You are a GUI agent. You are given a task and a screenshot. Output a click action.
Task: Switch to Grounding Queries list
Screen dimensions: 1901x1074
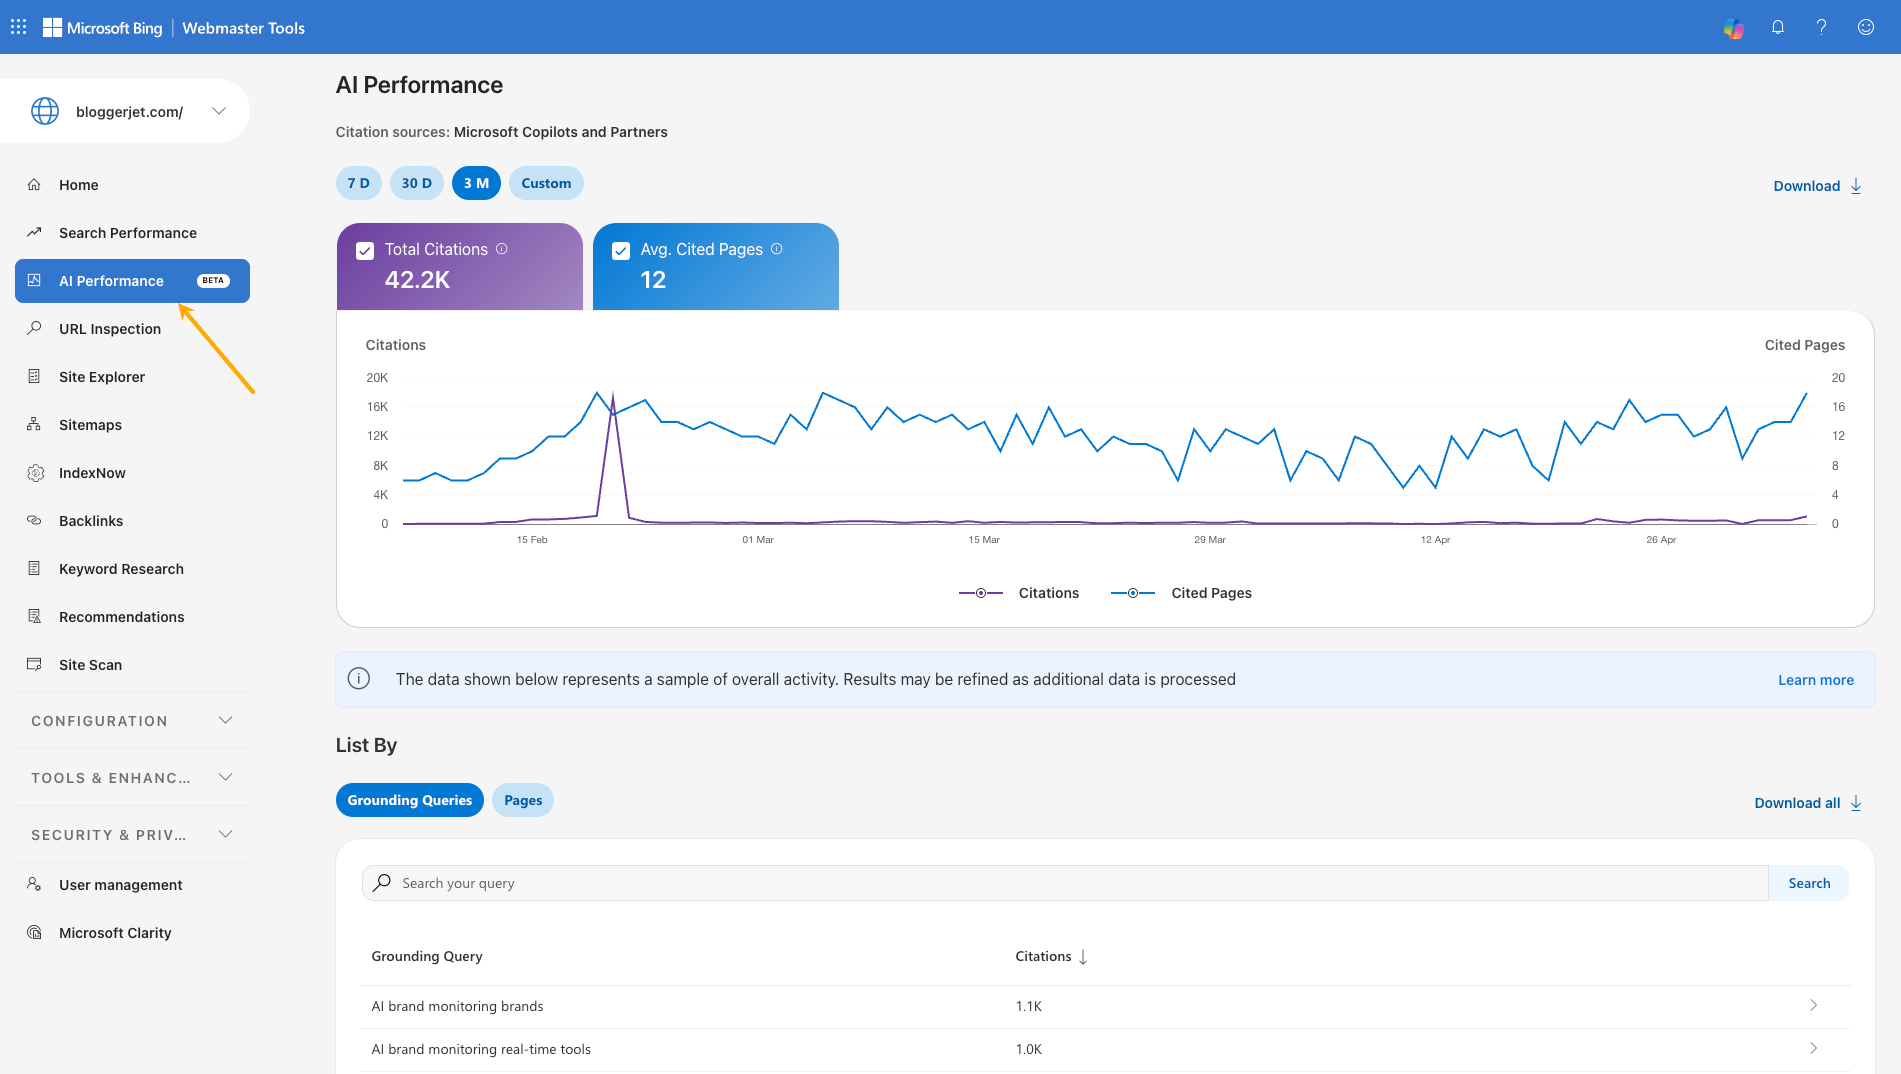pos(410,800)
